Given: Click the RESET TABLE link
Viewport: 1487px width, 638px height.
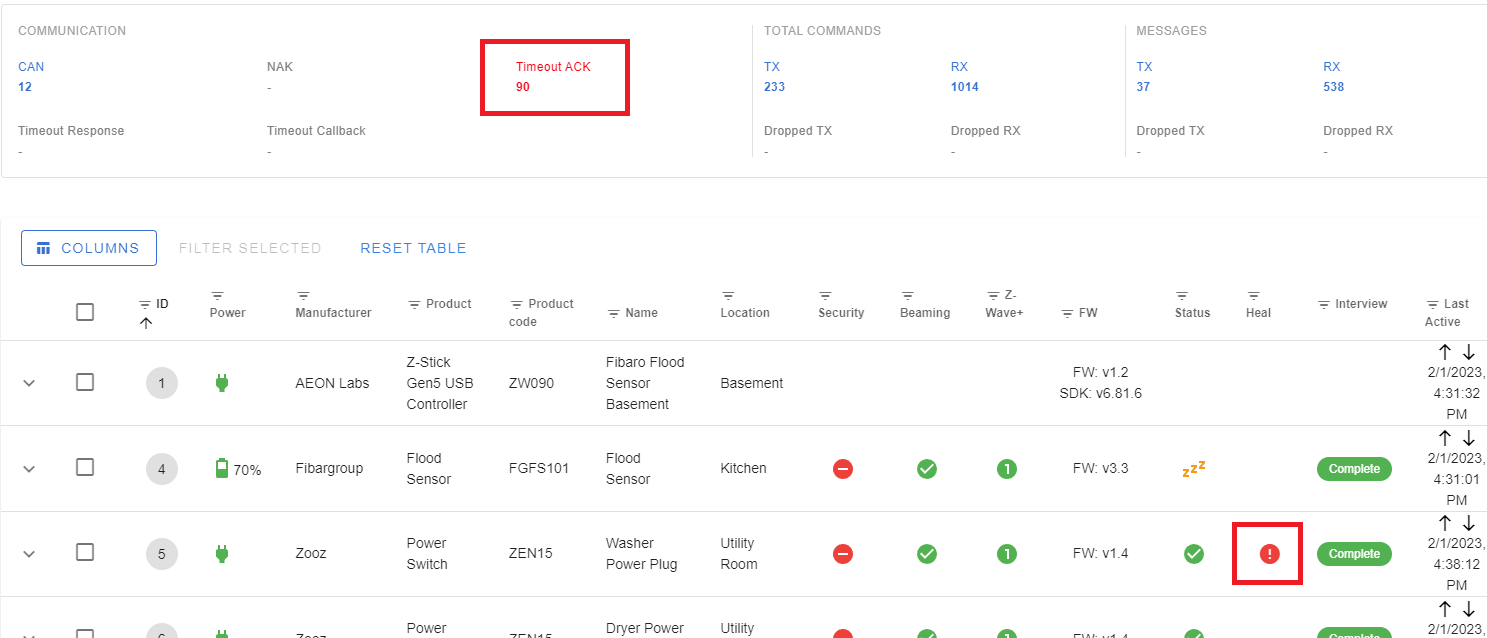Looking at the screenshot, I should point(413,247).
